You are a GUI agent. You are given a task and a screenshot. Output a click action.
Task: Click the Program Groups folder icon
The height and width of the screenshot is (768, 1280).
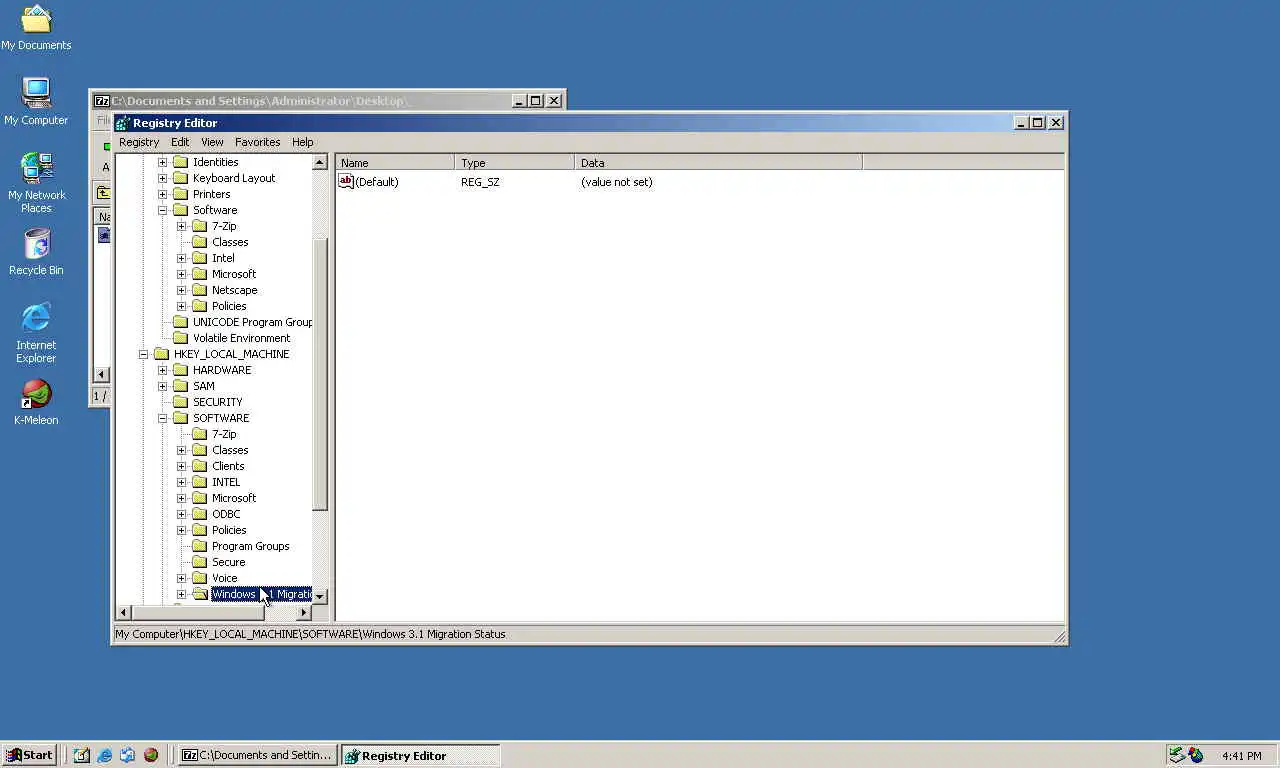[x=199, y=546]
